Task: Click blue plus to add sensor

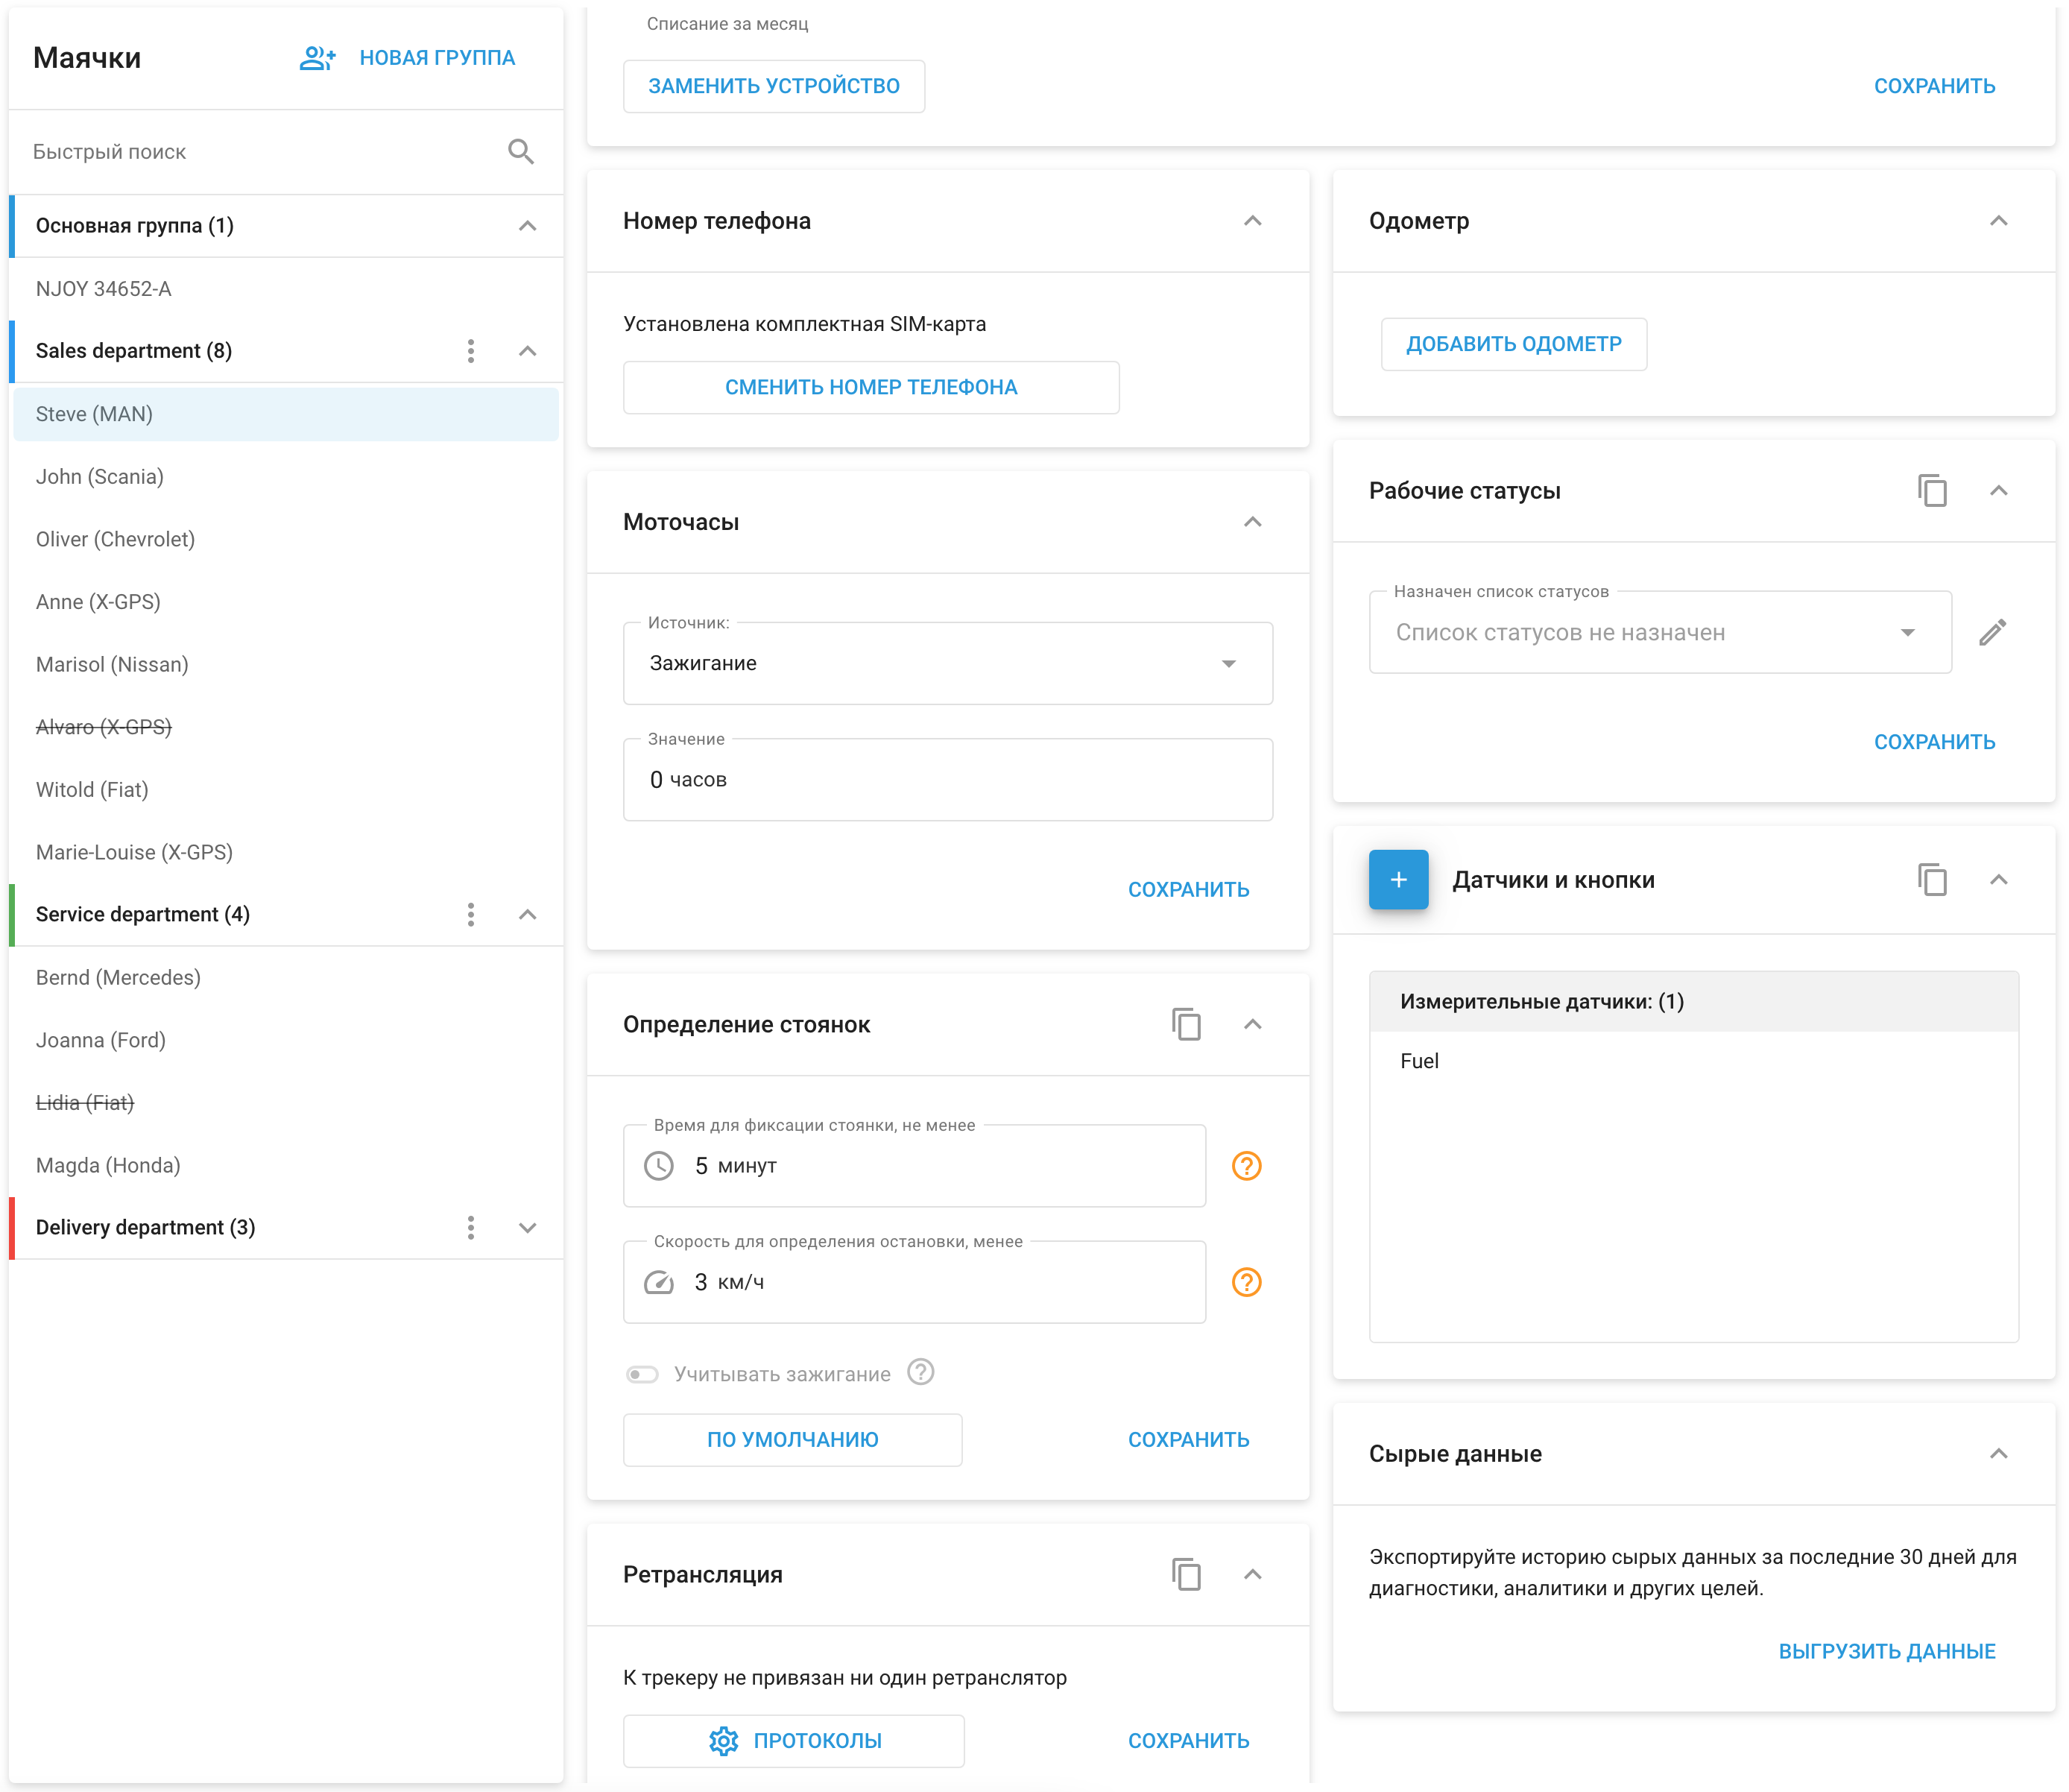Action: coord(1398,880)
